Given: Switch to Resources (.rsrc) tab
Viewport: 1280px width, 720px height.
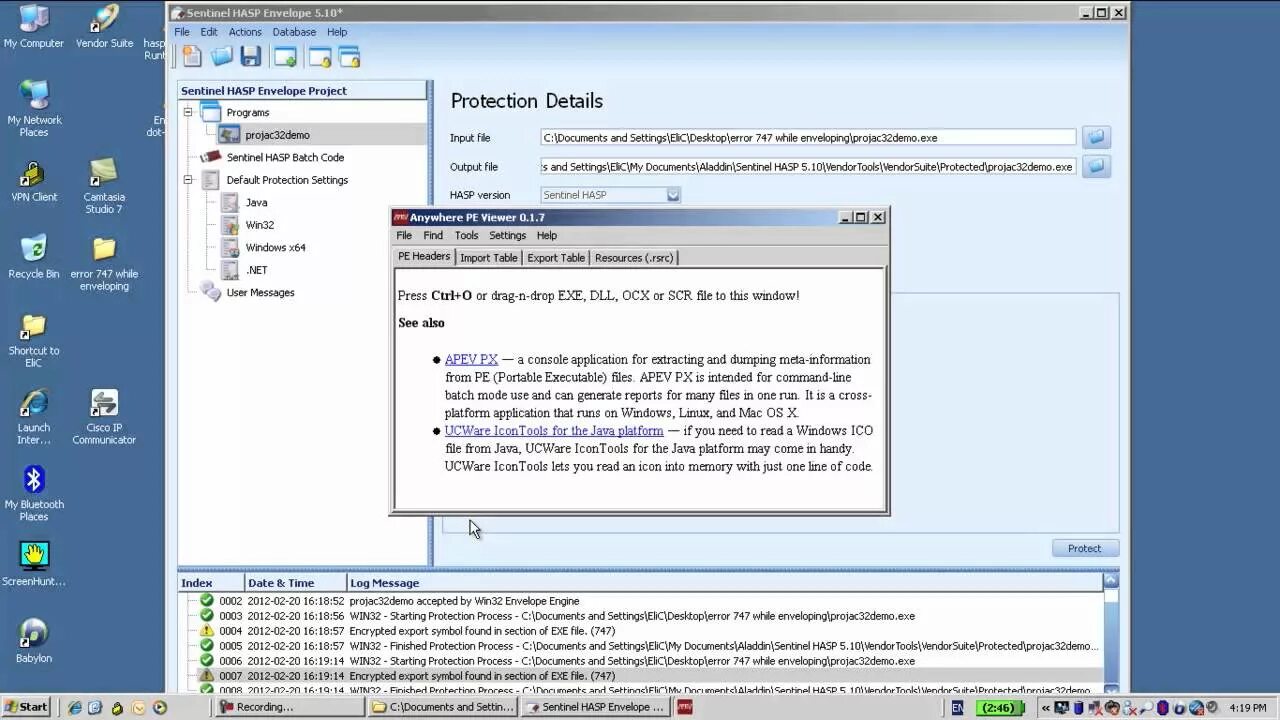Looking at the screenshot, I should [634, 257].
